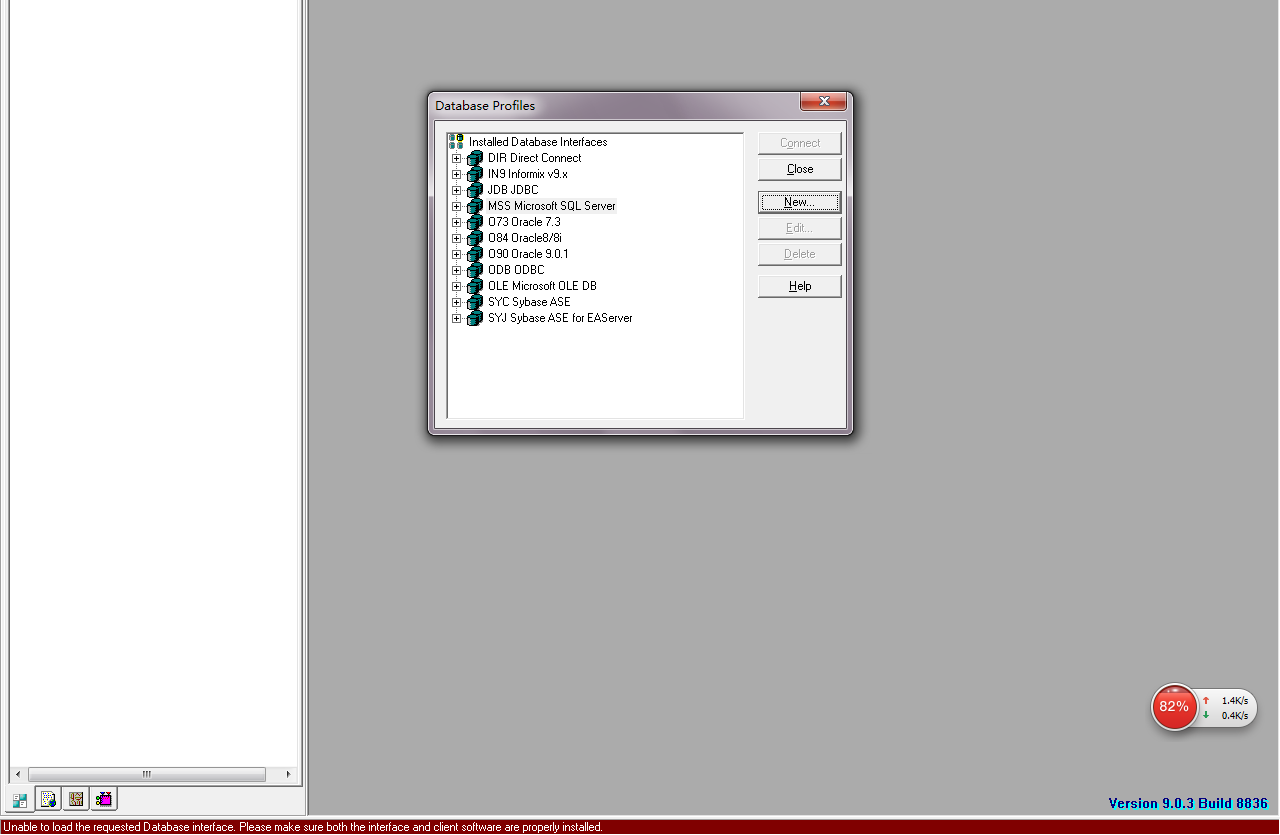Screen dimensions: 1280x835
Task: Expand the O90 Oracle 9.0.1 node
Action: [456, 254]
